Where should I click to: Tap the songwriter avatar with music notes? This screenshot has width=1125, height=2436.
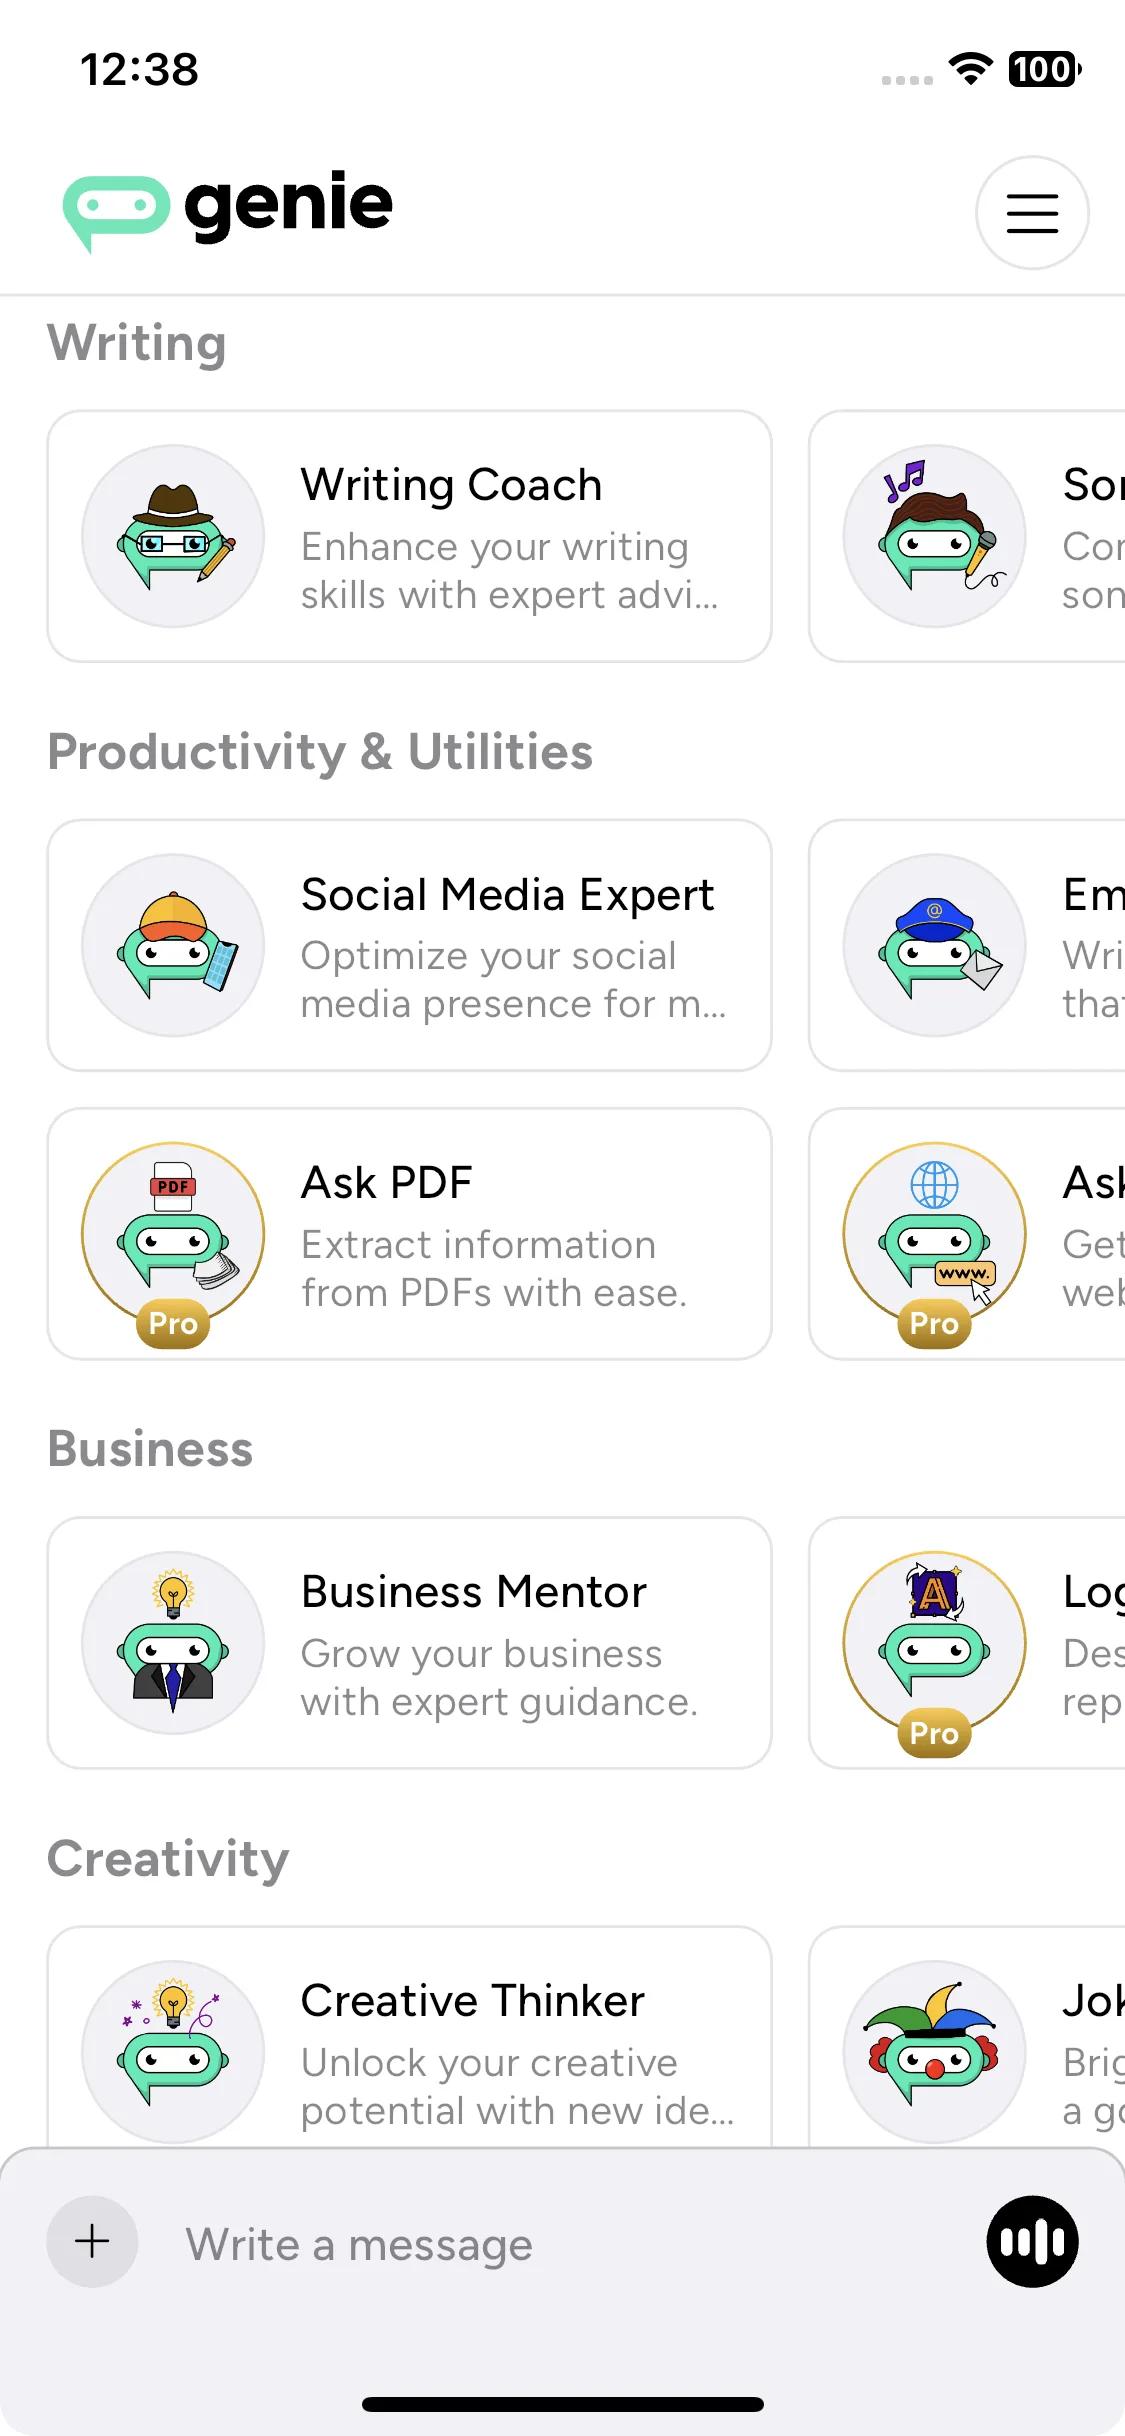tap(935, 536)
